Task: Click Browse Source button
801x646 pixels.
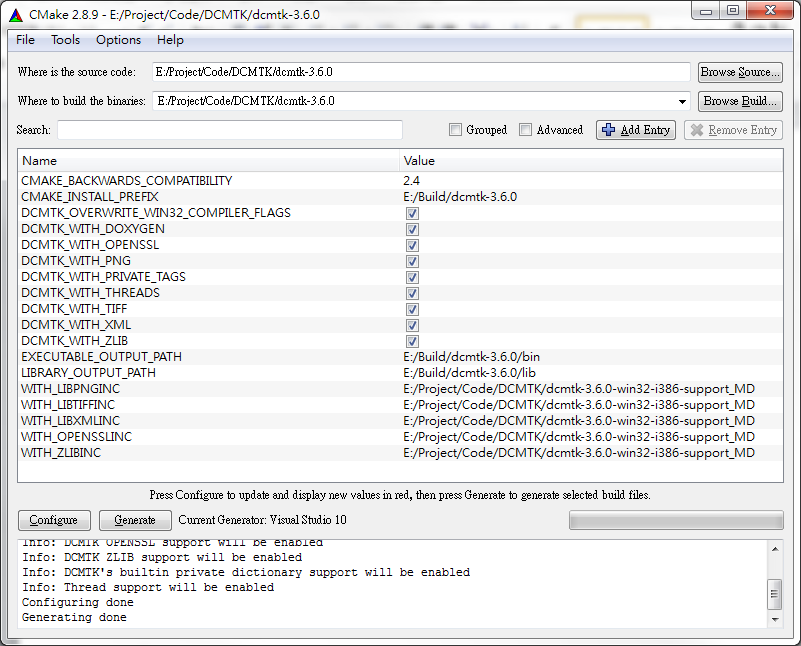Action: click(x=740, y=72)
